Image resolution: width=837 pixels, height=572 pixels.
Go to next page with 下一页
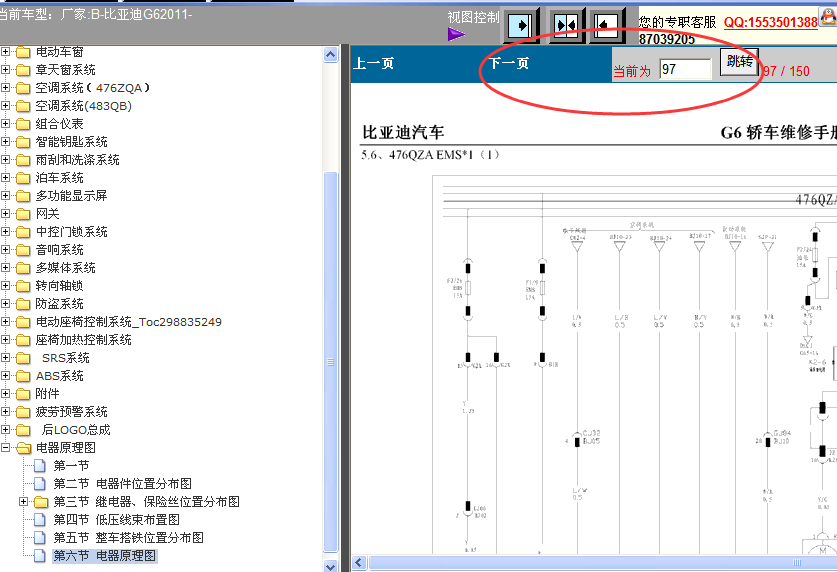coord(509,63)
